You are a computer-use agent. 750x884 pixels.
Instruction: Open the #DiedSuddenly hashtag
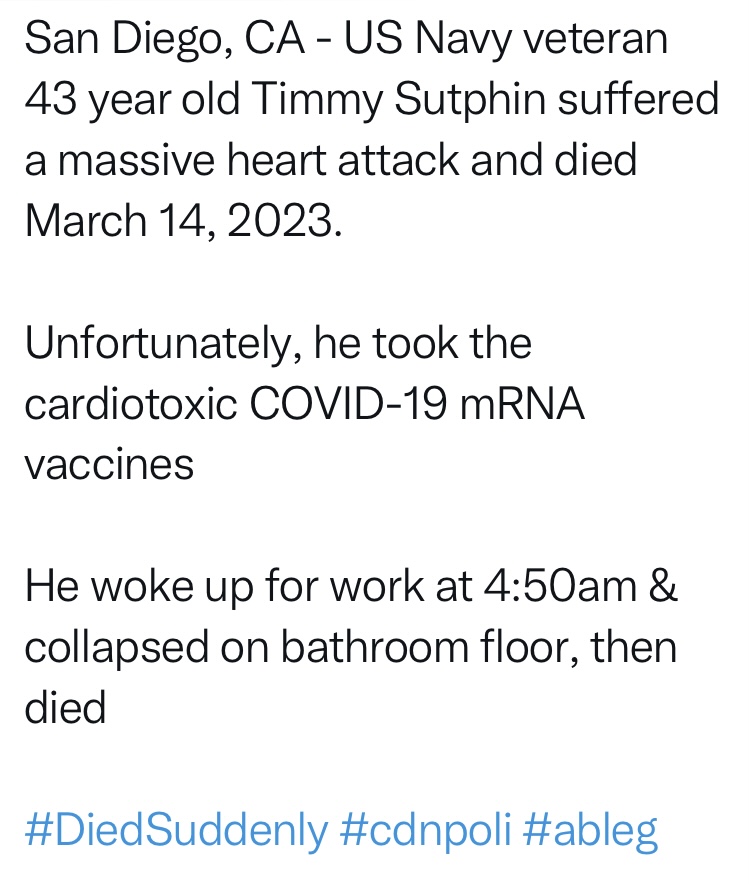click(x=175, y=830)
